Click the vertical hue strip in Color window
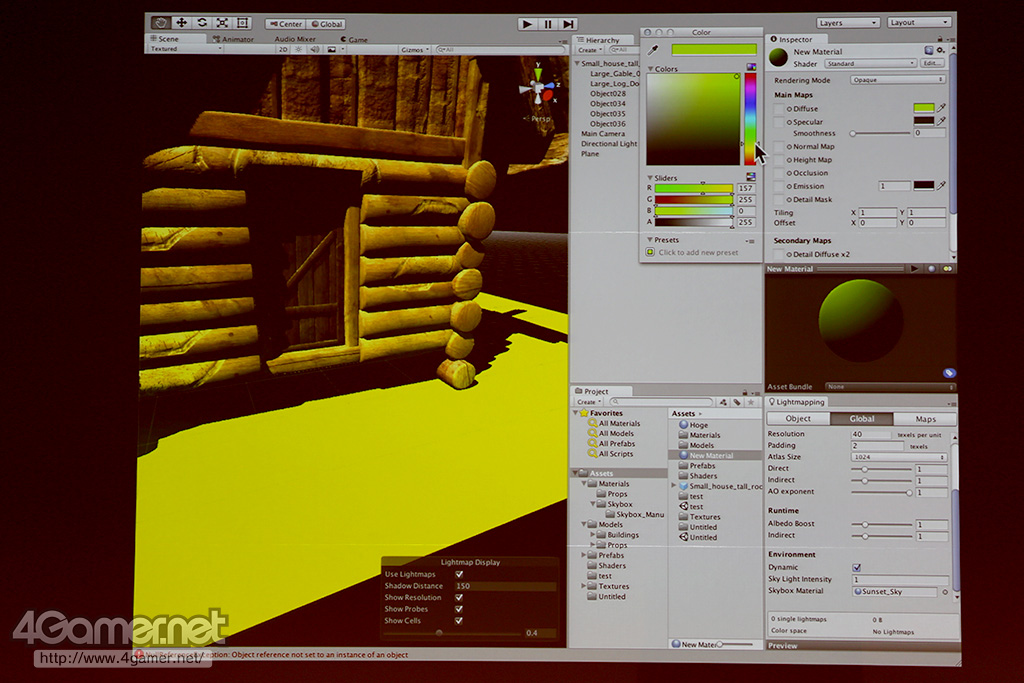This screenshot has height=683, width=1024. (x=750, y=119)
